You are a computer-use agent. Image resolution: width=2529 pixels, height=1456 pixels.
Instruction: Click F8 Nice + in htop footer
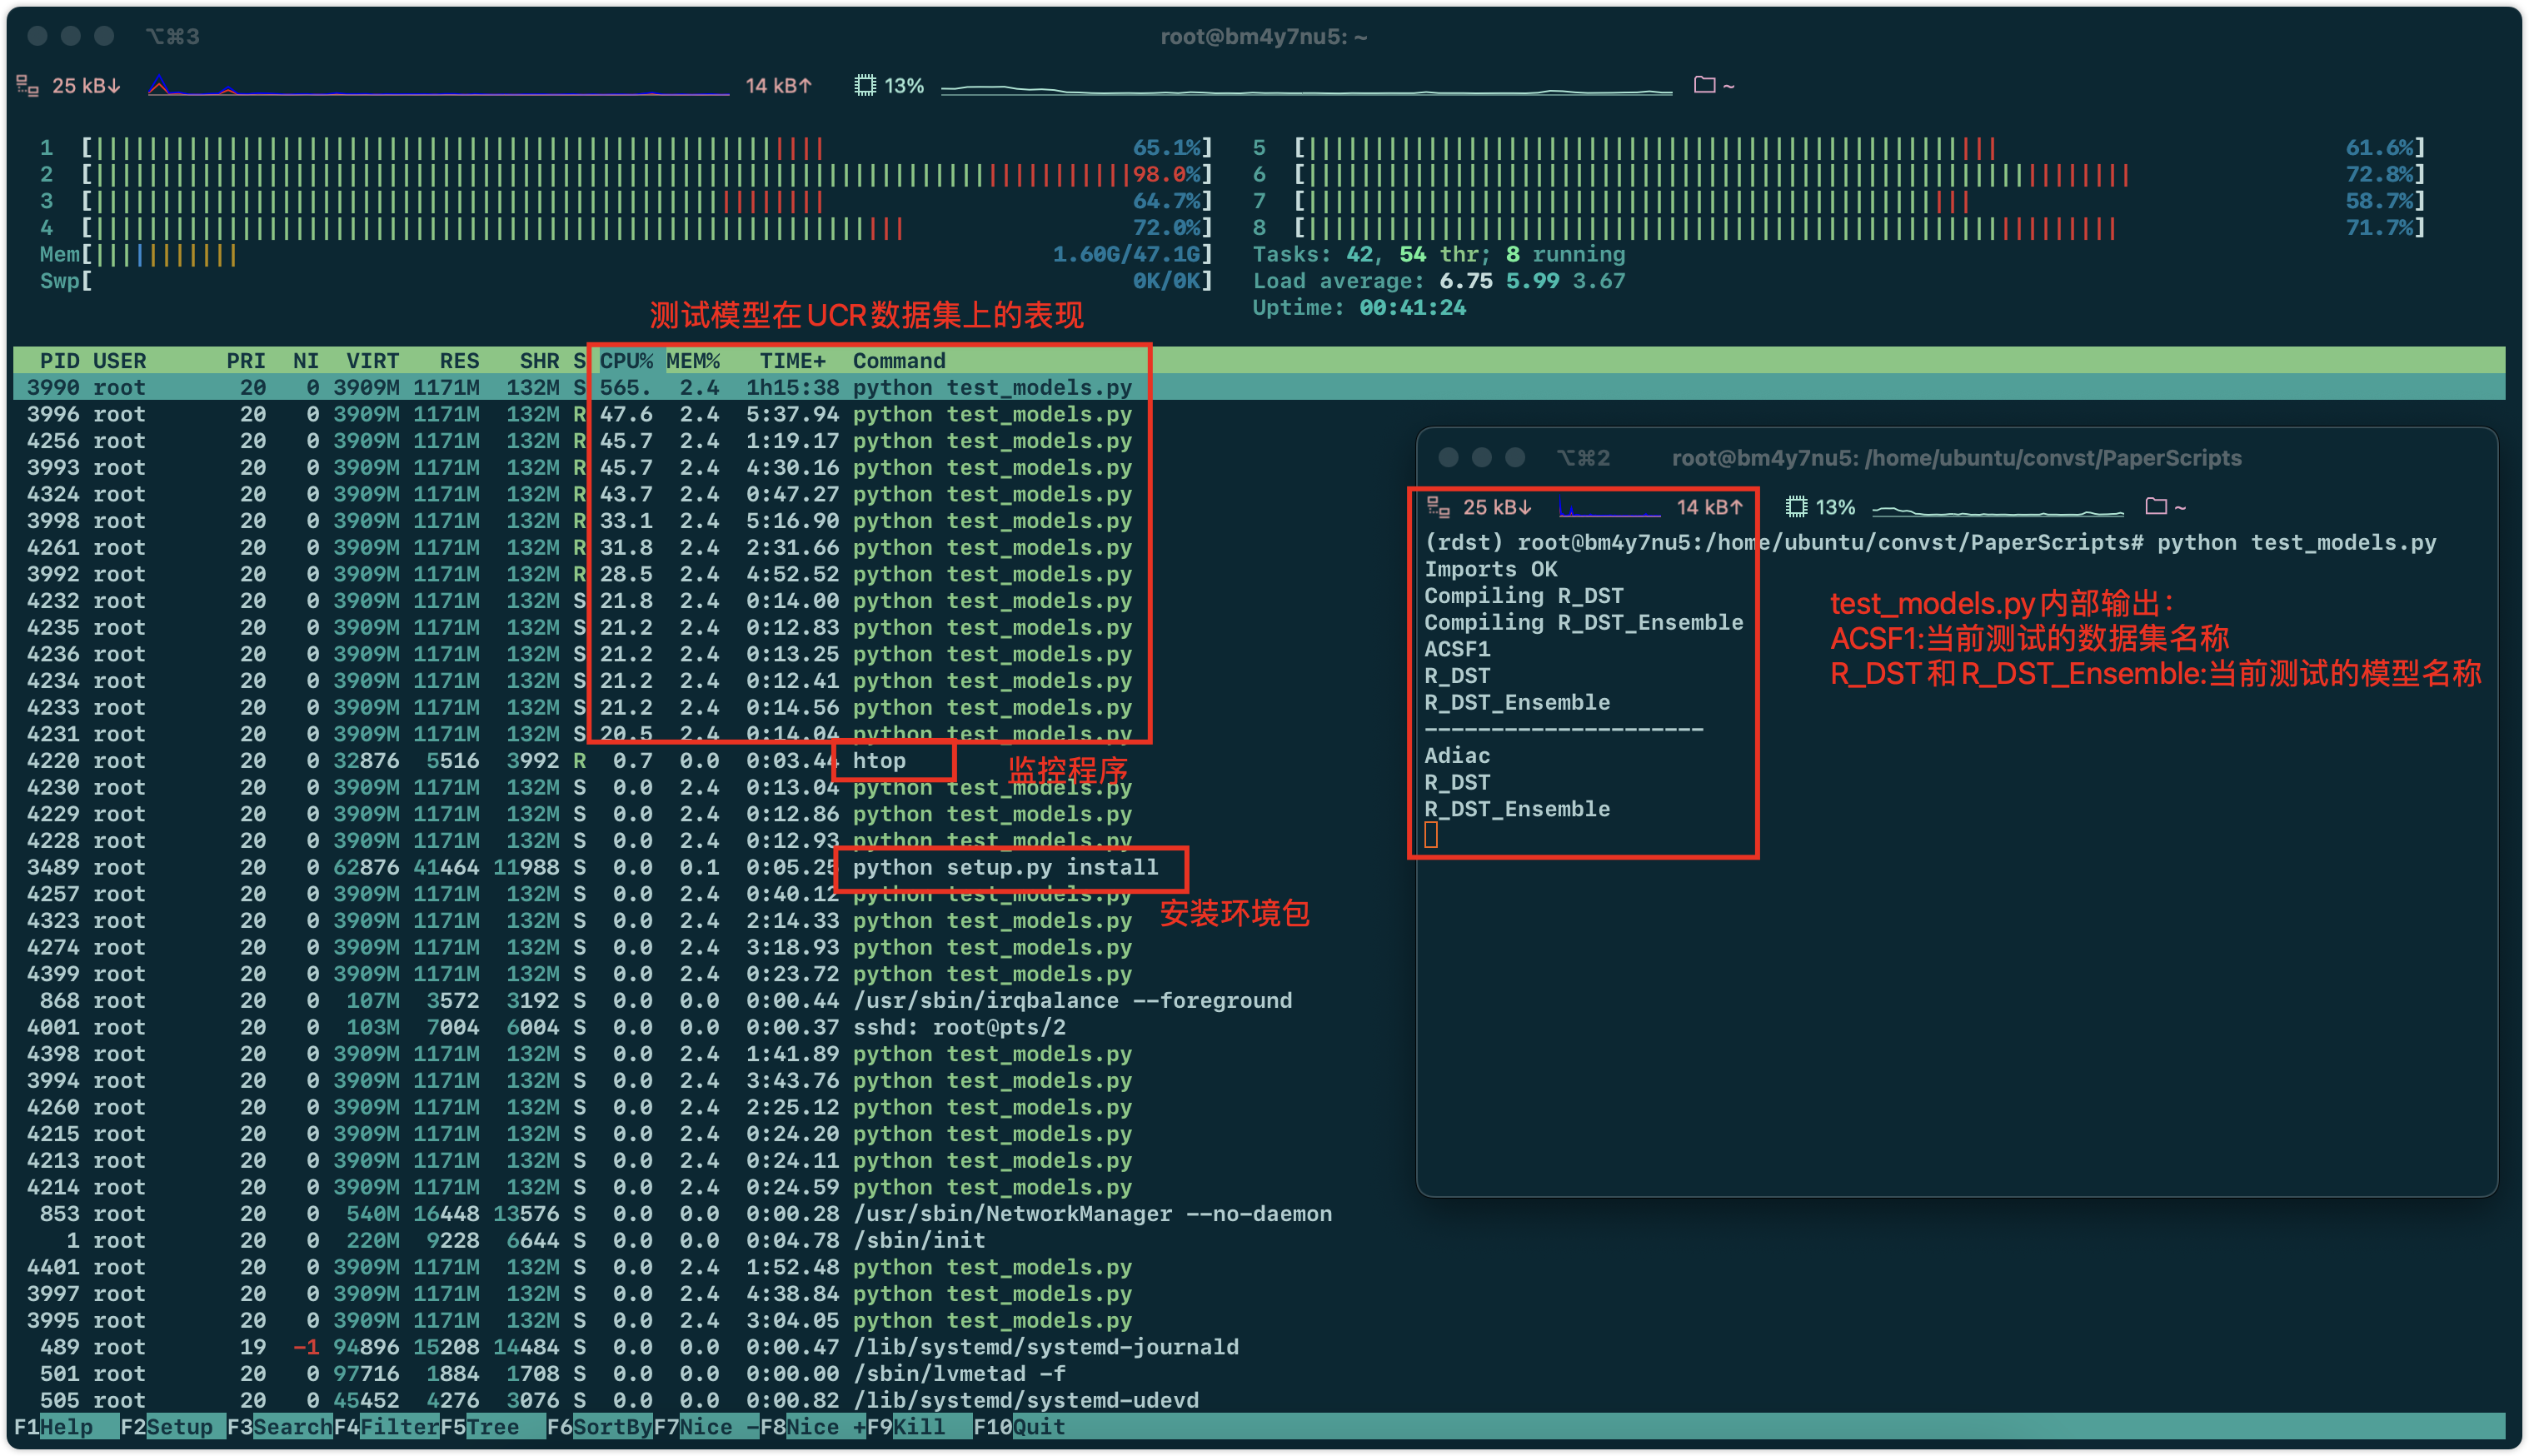[x=814, y=1427]
